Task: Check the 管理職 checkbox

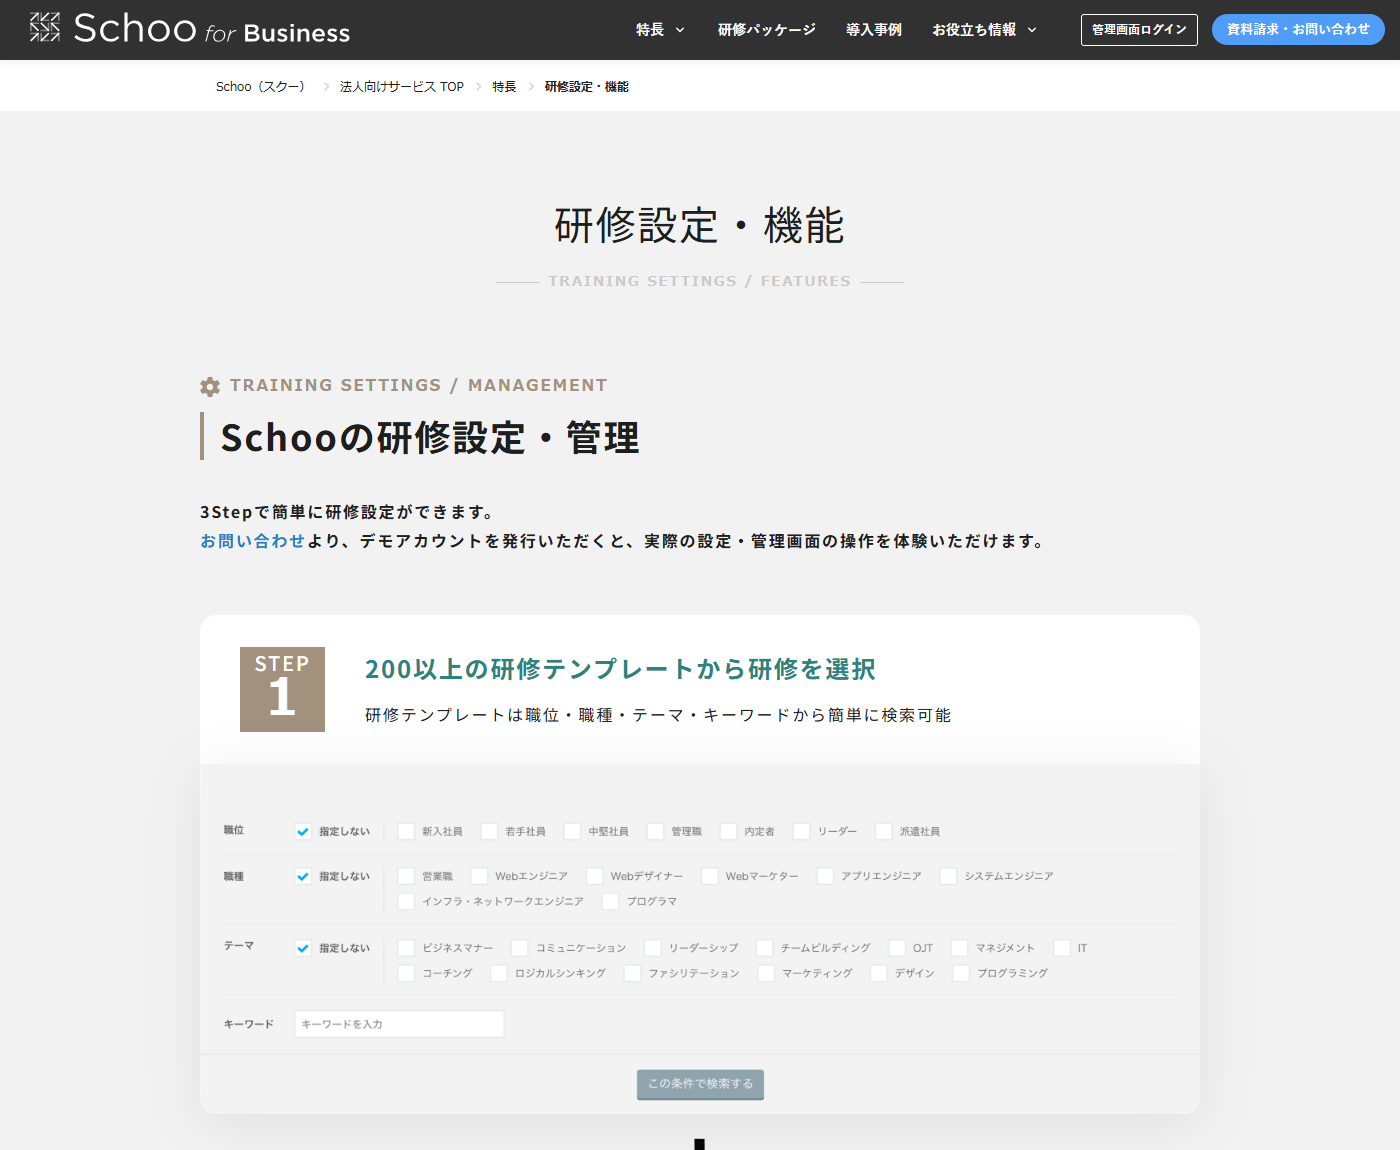Action: pos(655,831)
